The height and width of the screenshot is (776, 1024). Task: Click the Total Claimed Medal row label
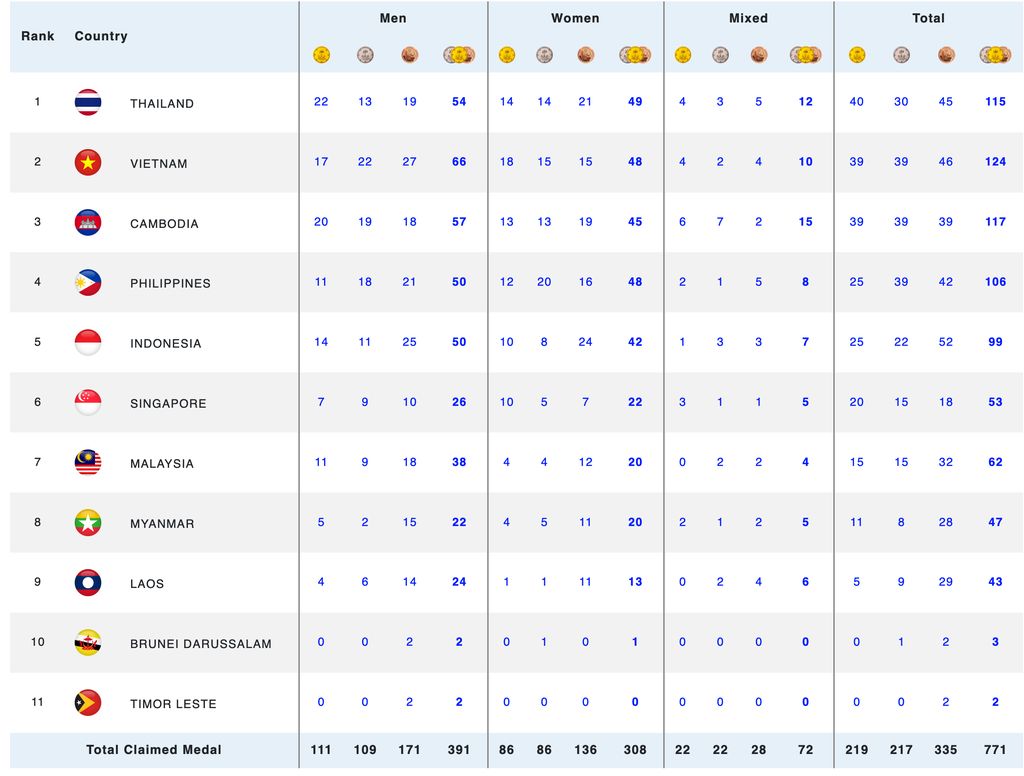click(153, 750)
